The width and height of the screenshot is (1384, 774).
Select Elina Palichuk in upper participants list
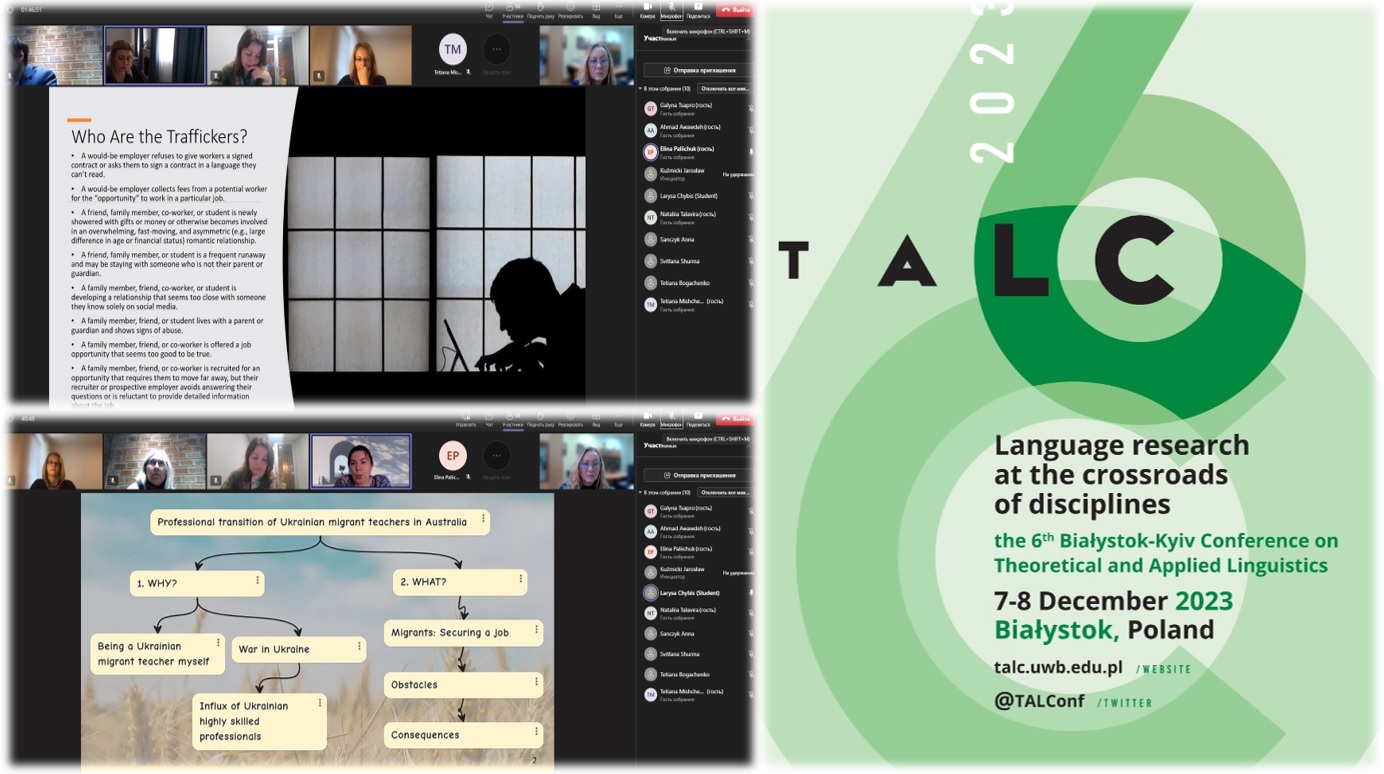(x=686, y=151)
